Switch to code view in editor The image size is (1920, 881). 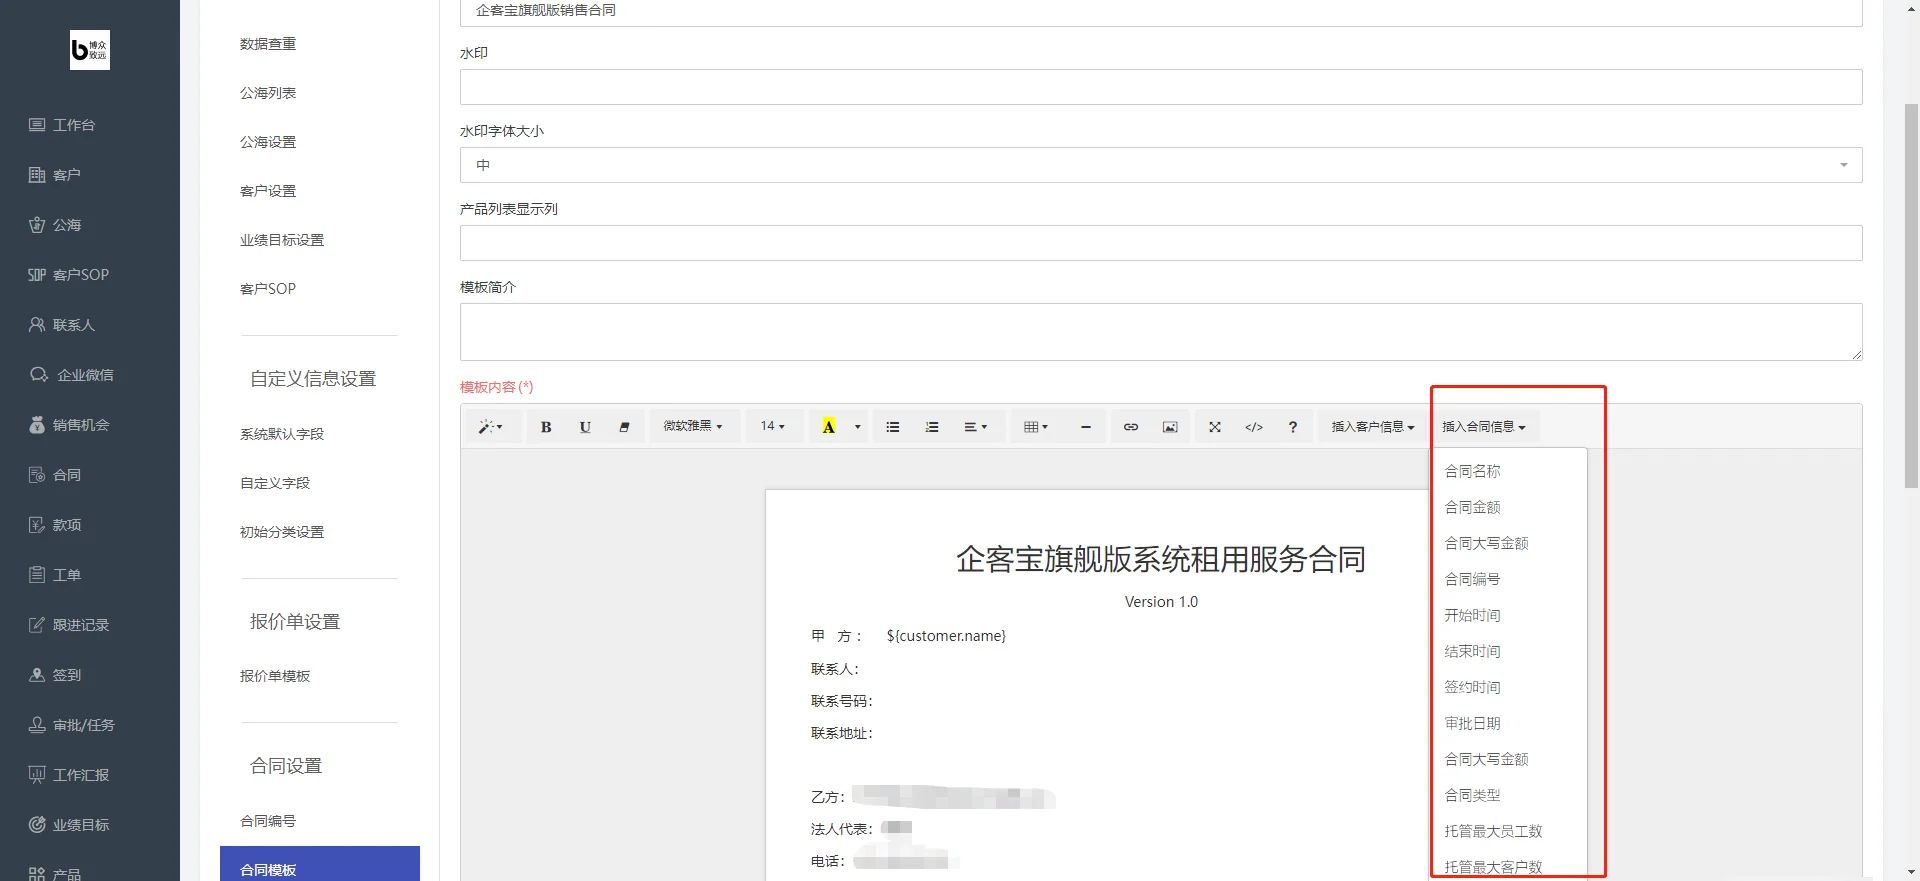point(1254,427)
